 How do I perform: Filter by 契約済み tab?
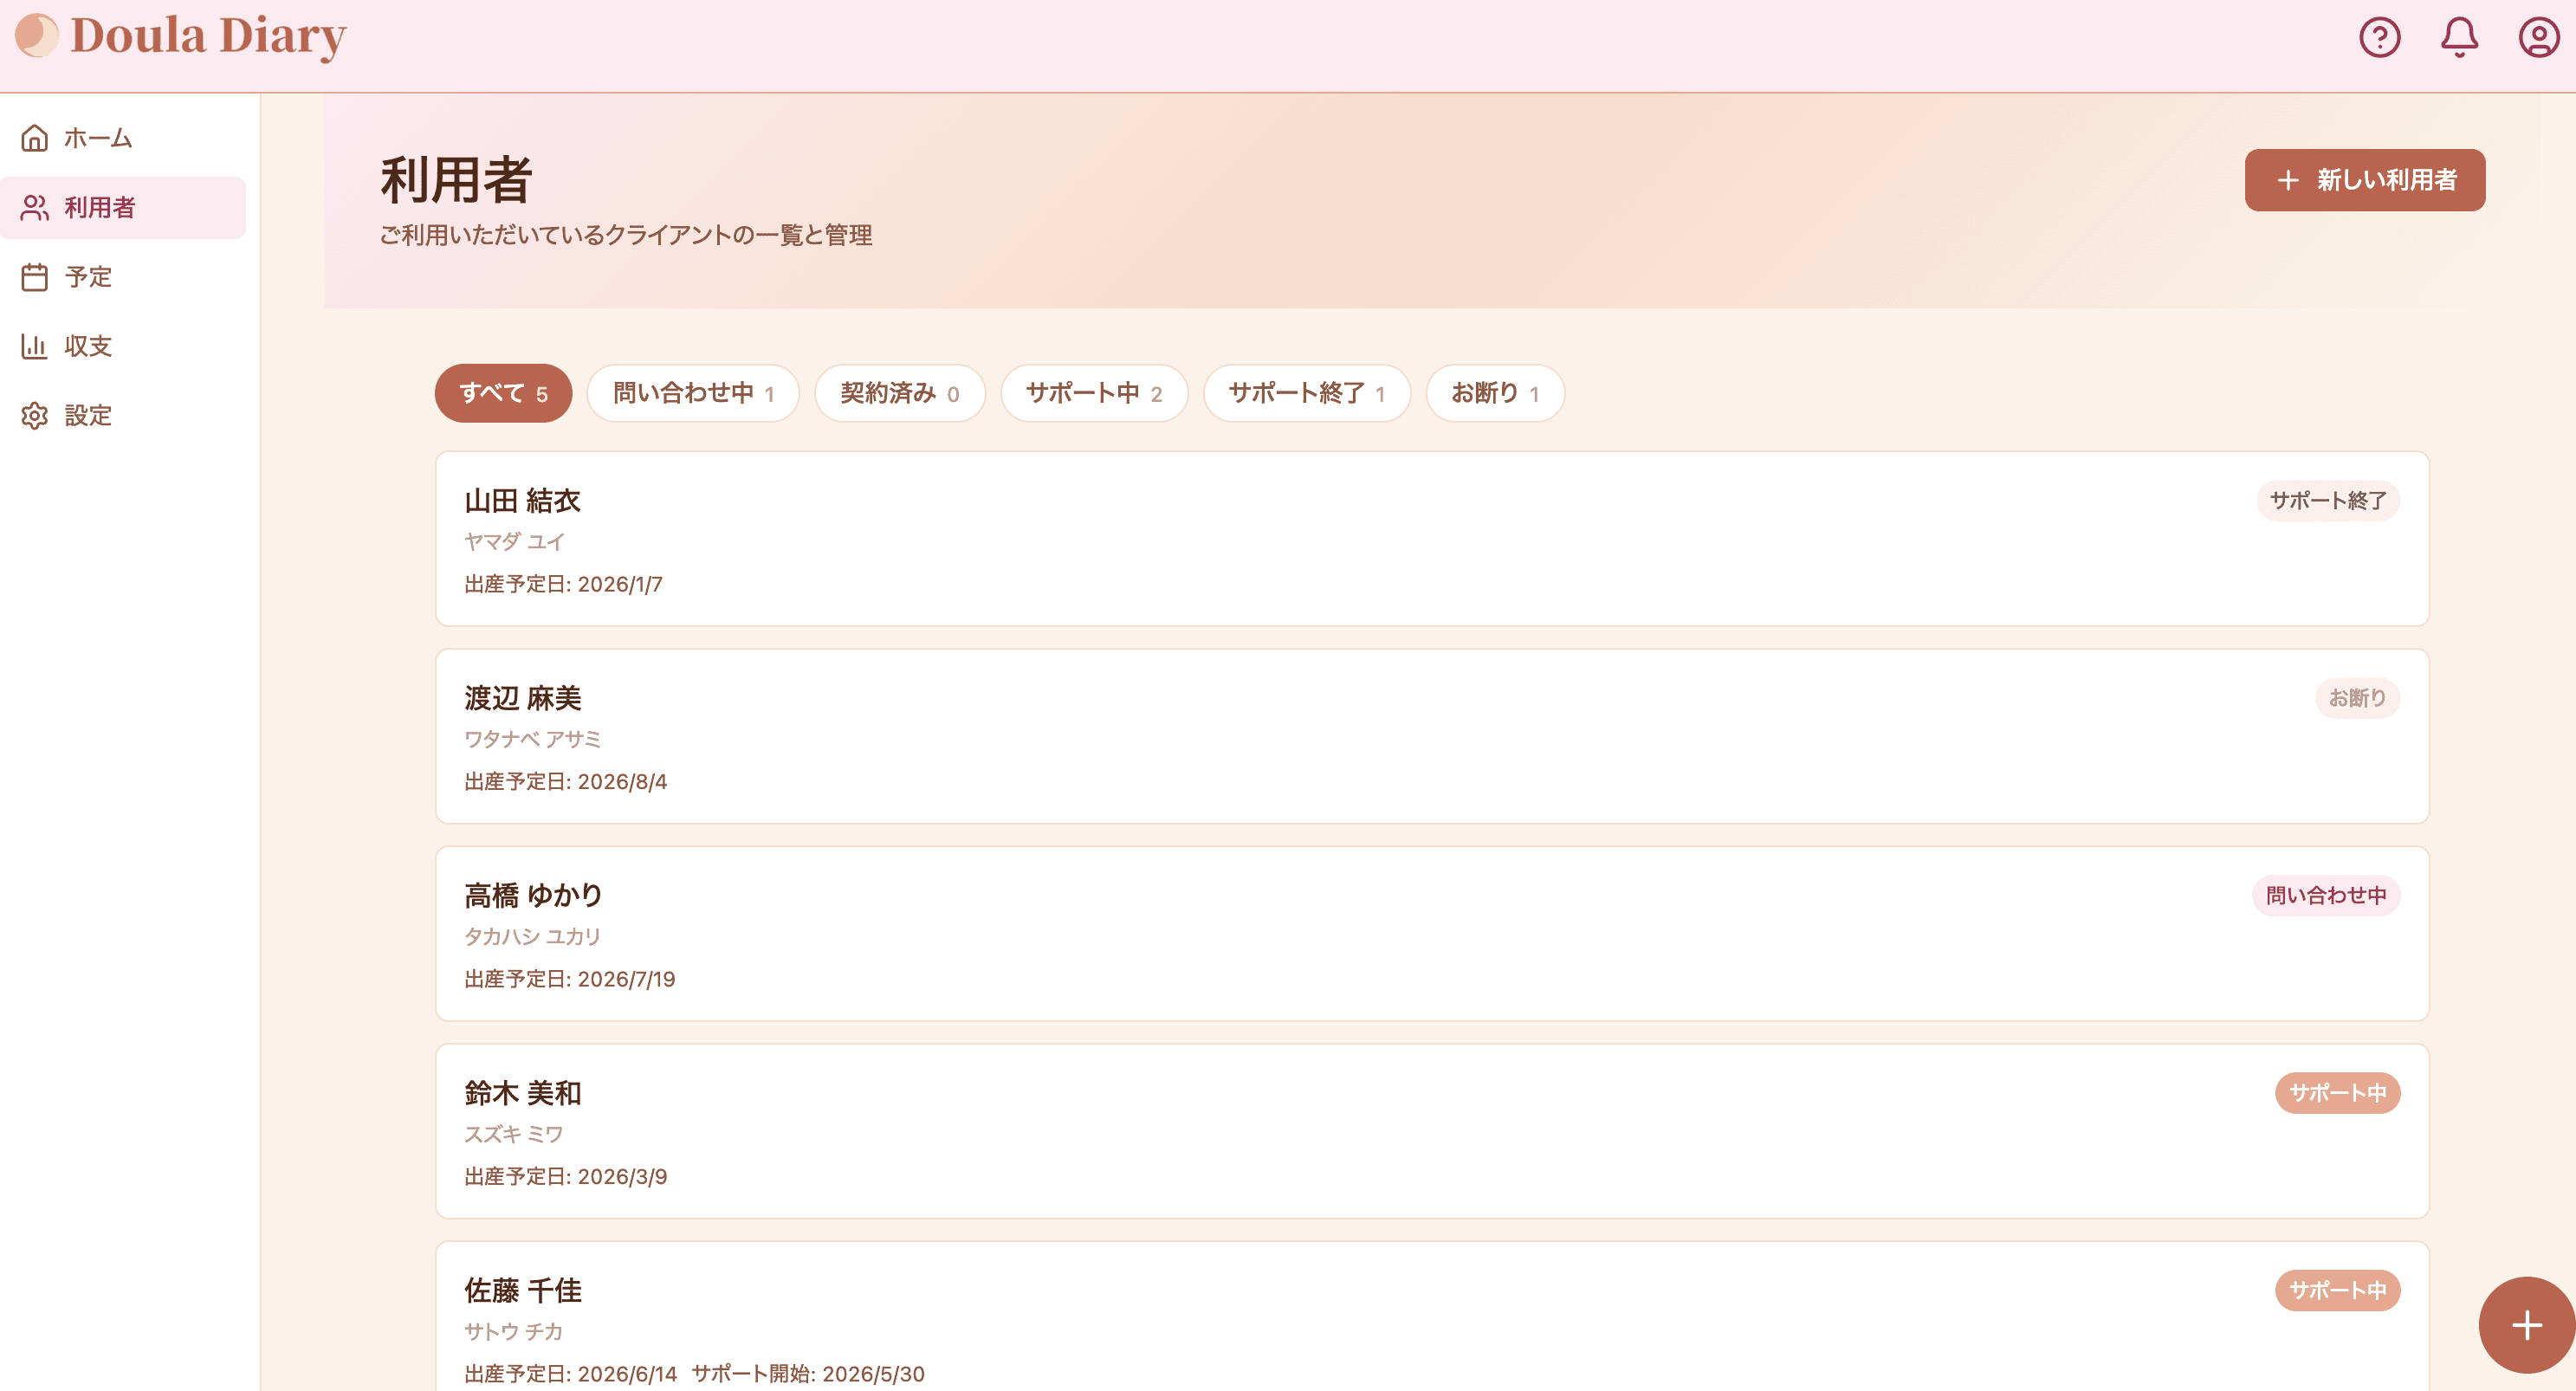pyautogui.click(x=900, y=393)
